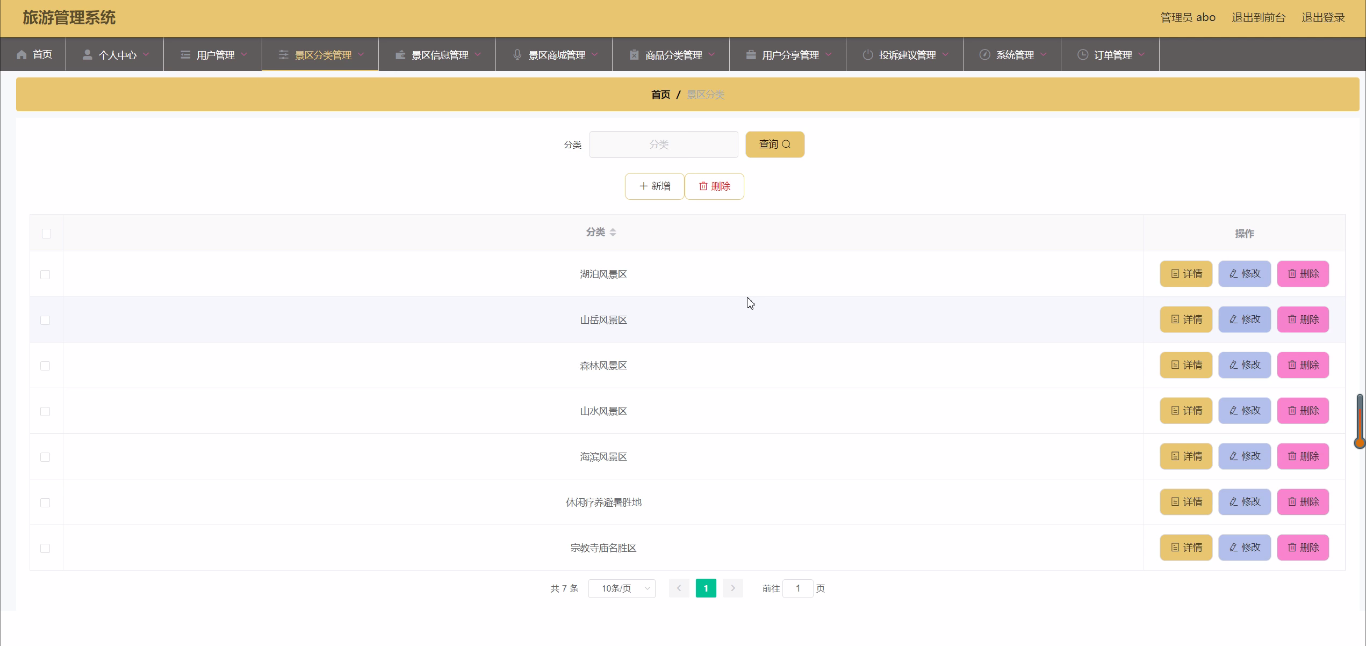The width and height of the screenshot is (1366, 646).
Task: Click the 森林风景区 category cell
Action: point(603,366)
